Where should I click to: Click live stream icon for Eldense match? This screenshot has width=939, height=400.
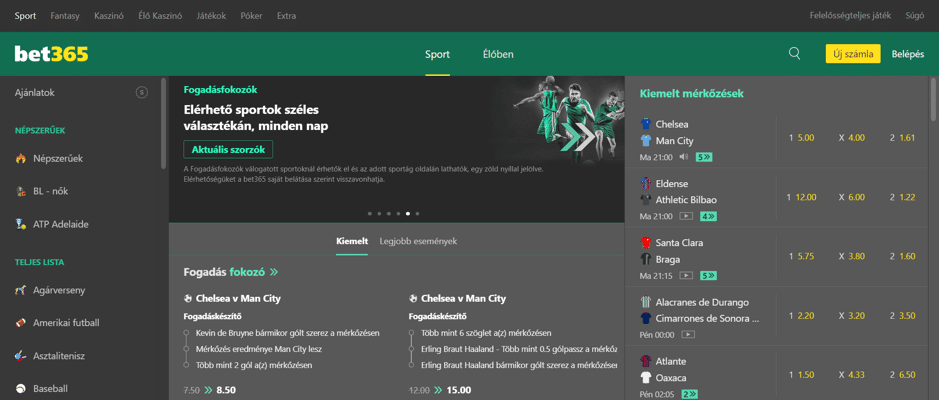686,216
